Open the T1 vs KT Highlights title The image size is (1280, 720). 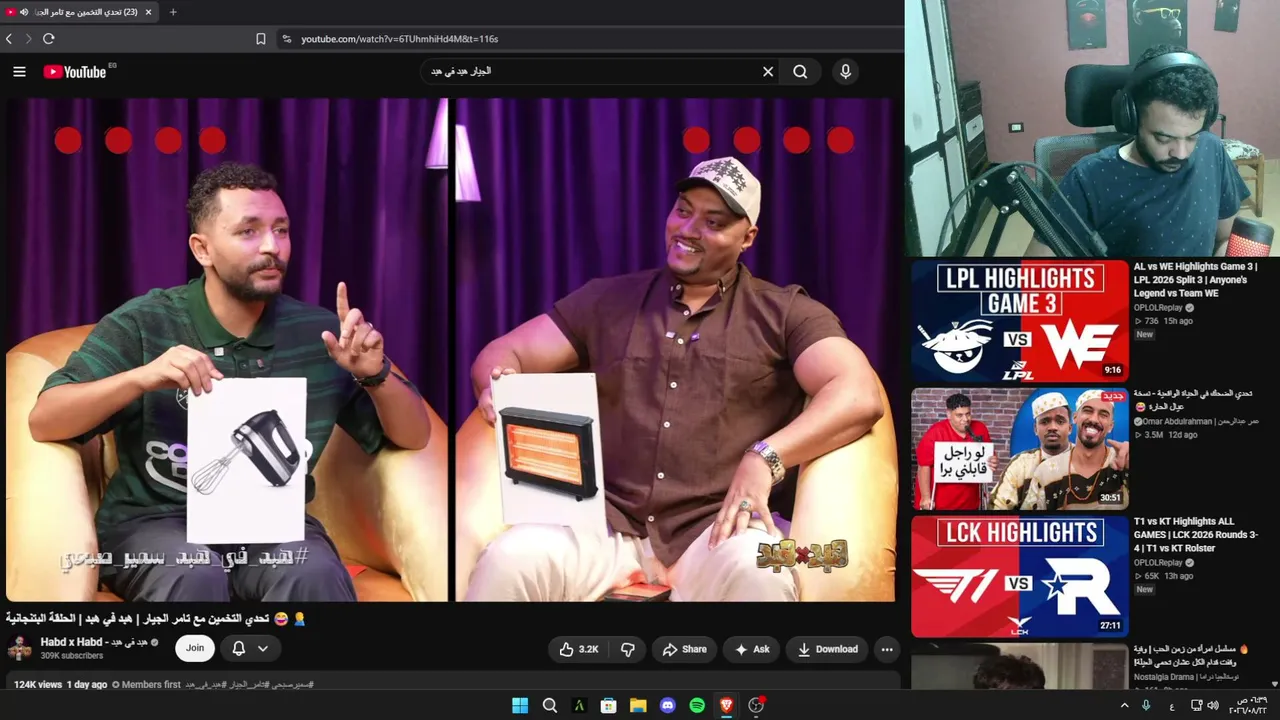(1196, 534)
